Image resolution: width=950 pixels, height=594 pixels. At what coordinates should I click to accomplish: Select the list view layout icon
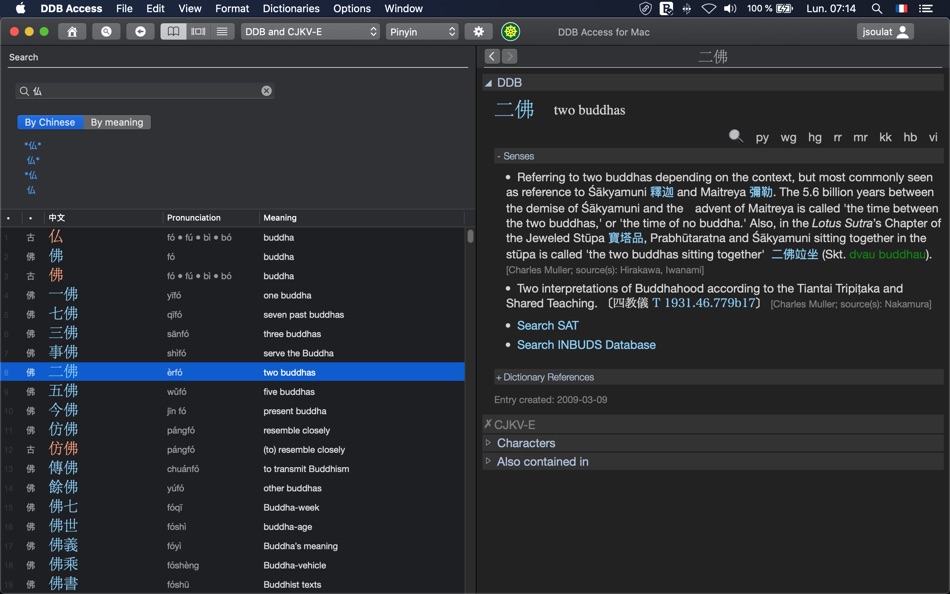pyautogui.click(x=222, y=32)
